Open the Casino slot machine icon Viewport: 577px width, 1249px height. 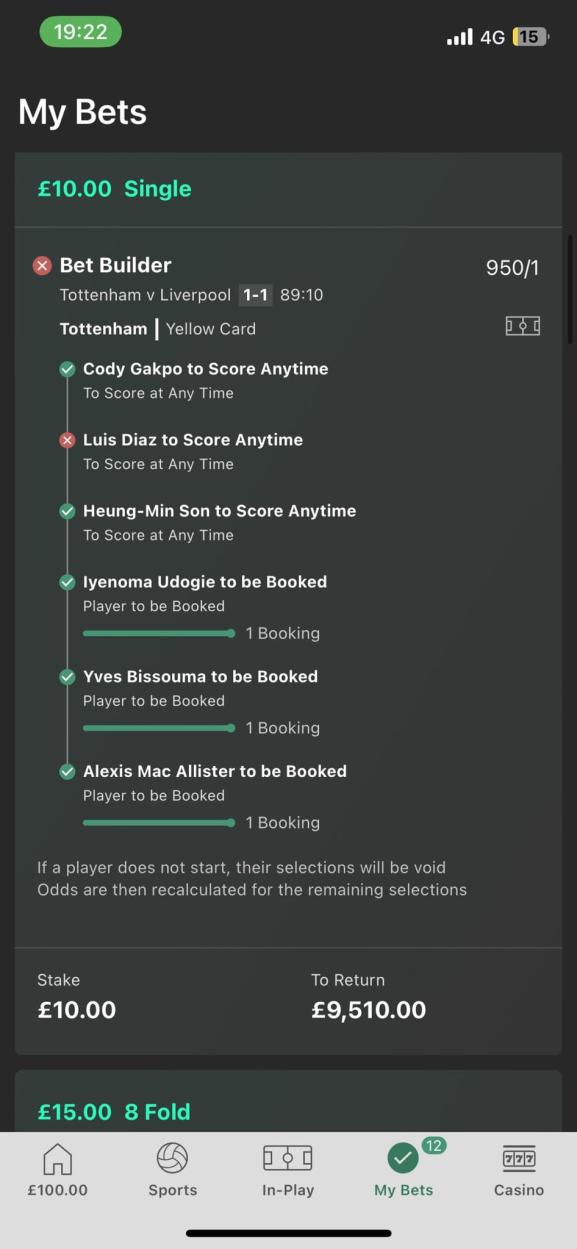(x=519, y=1159)
